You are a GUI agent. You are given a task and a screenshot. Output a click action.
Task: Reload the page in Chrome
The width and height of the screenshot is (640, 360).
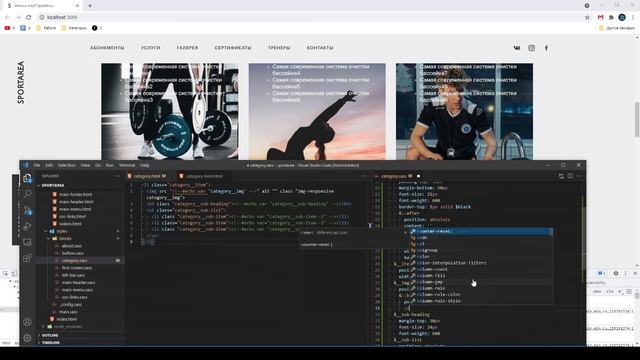pyautogui.click(x=29, y=17)
